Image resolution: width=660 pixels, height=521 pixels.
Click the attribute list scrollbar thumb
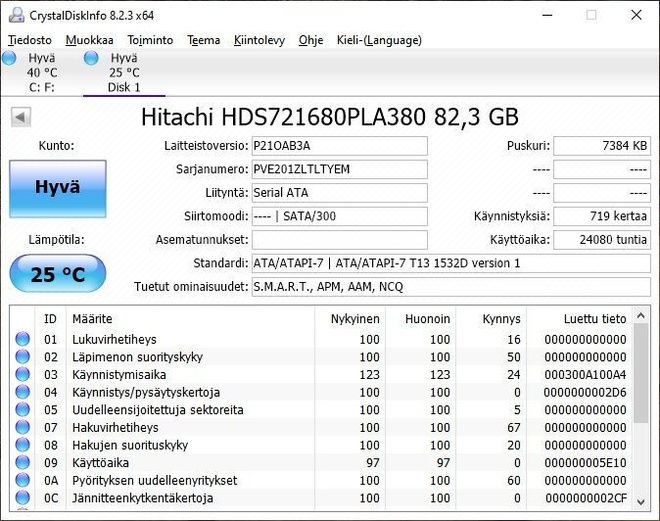pos(641,373)
